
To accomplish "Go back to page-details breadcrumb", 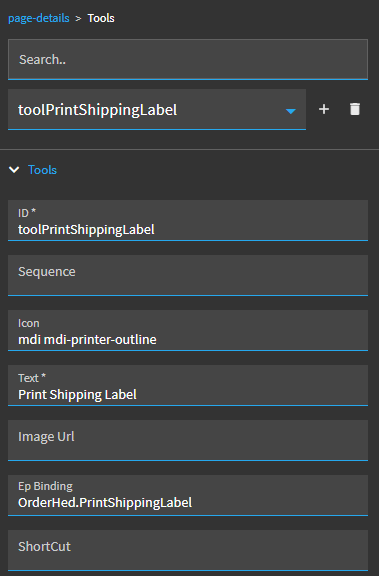I will point(39,18).
